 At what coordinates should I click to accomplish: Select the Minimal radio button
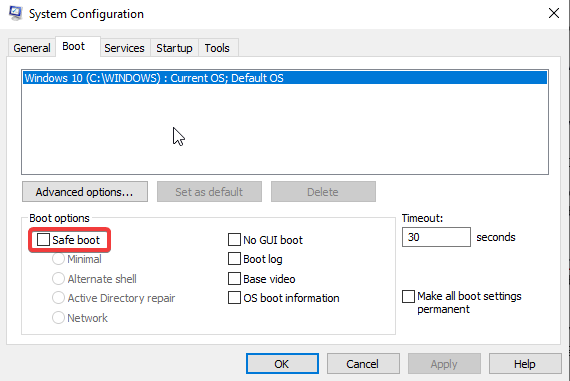point(58,259)
